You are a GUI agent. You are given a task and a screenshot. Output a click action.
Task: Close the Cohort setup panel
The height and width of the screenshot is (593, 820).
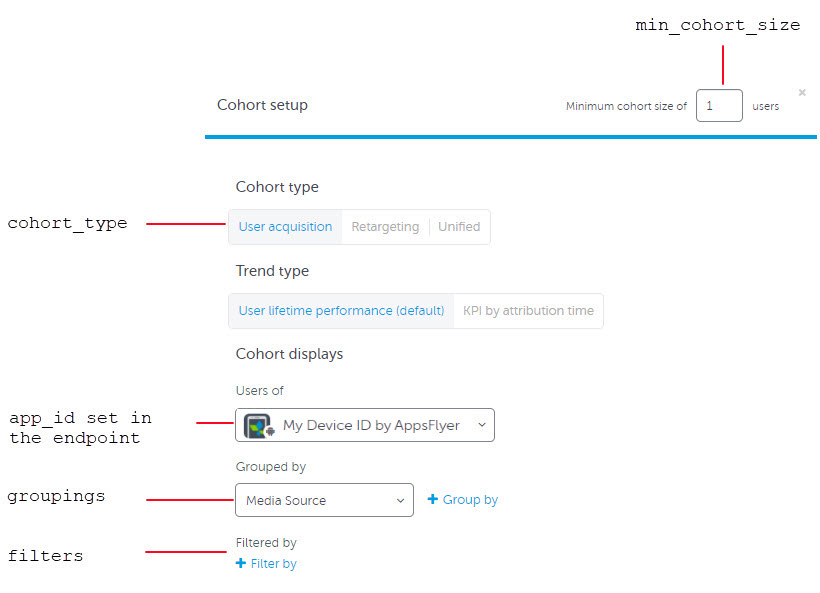[802, 93]
